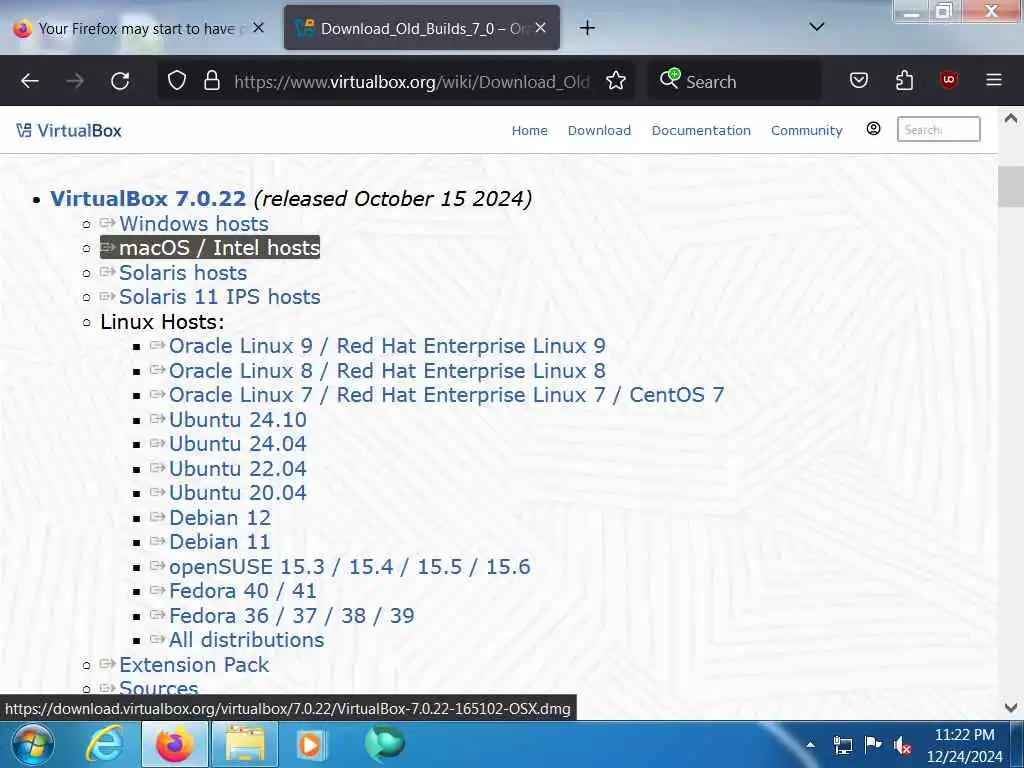Open the green globe taskbar application
Image resolution: width=1024 pixels, height=768 pixels.
pos(385,744)
